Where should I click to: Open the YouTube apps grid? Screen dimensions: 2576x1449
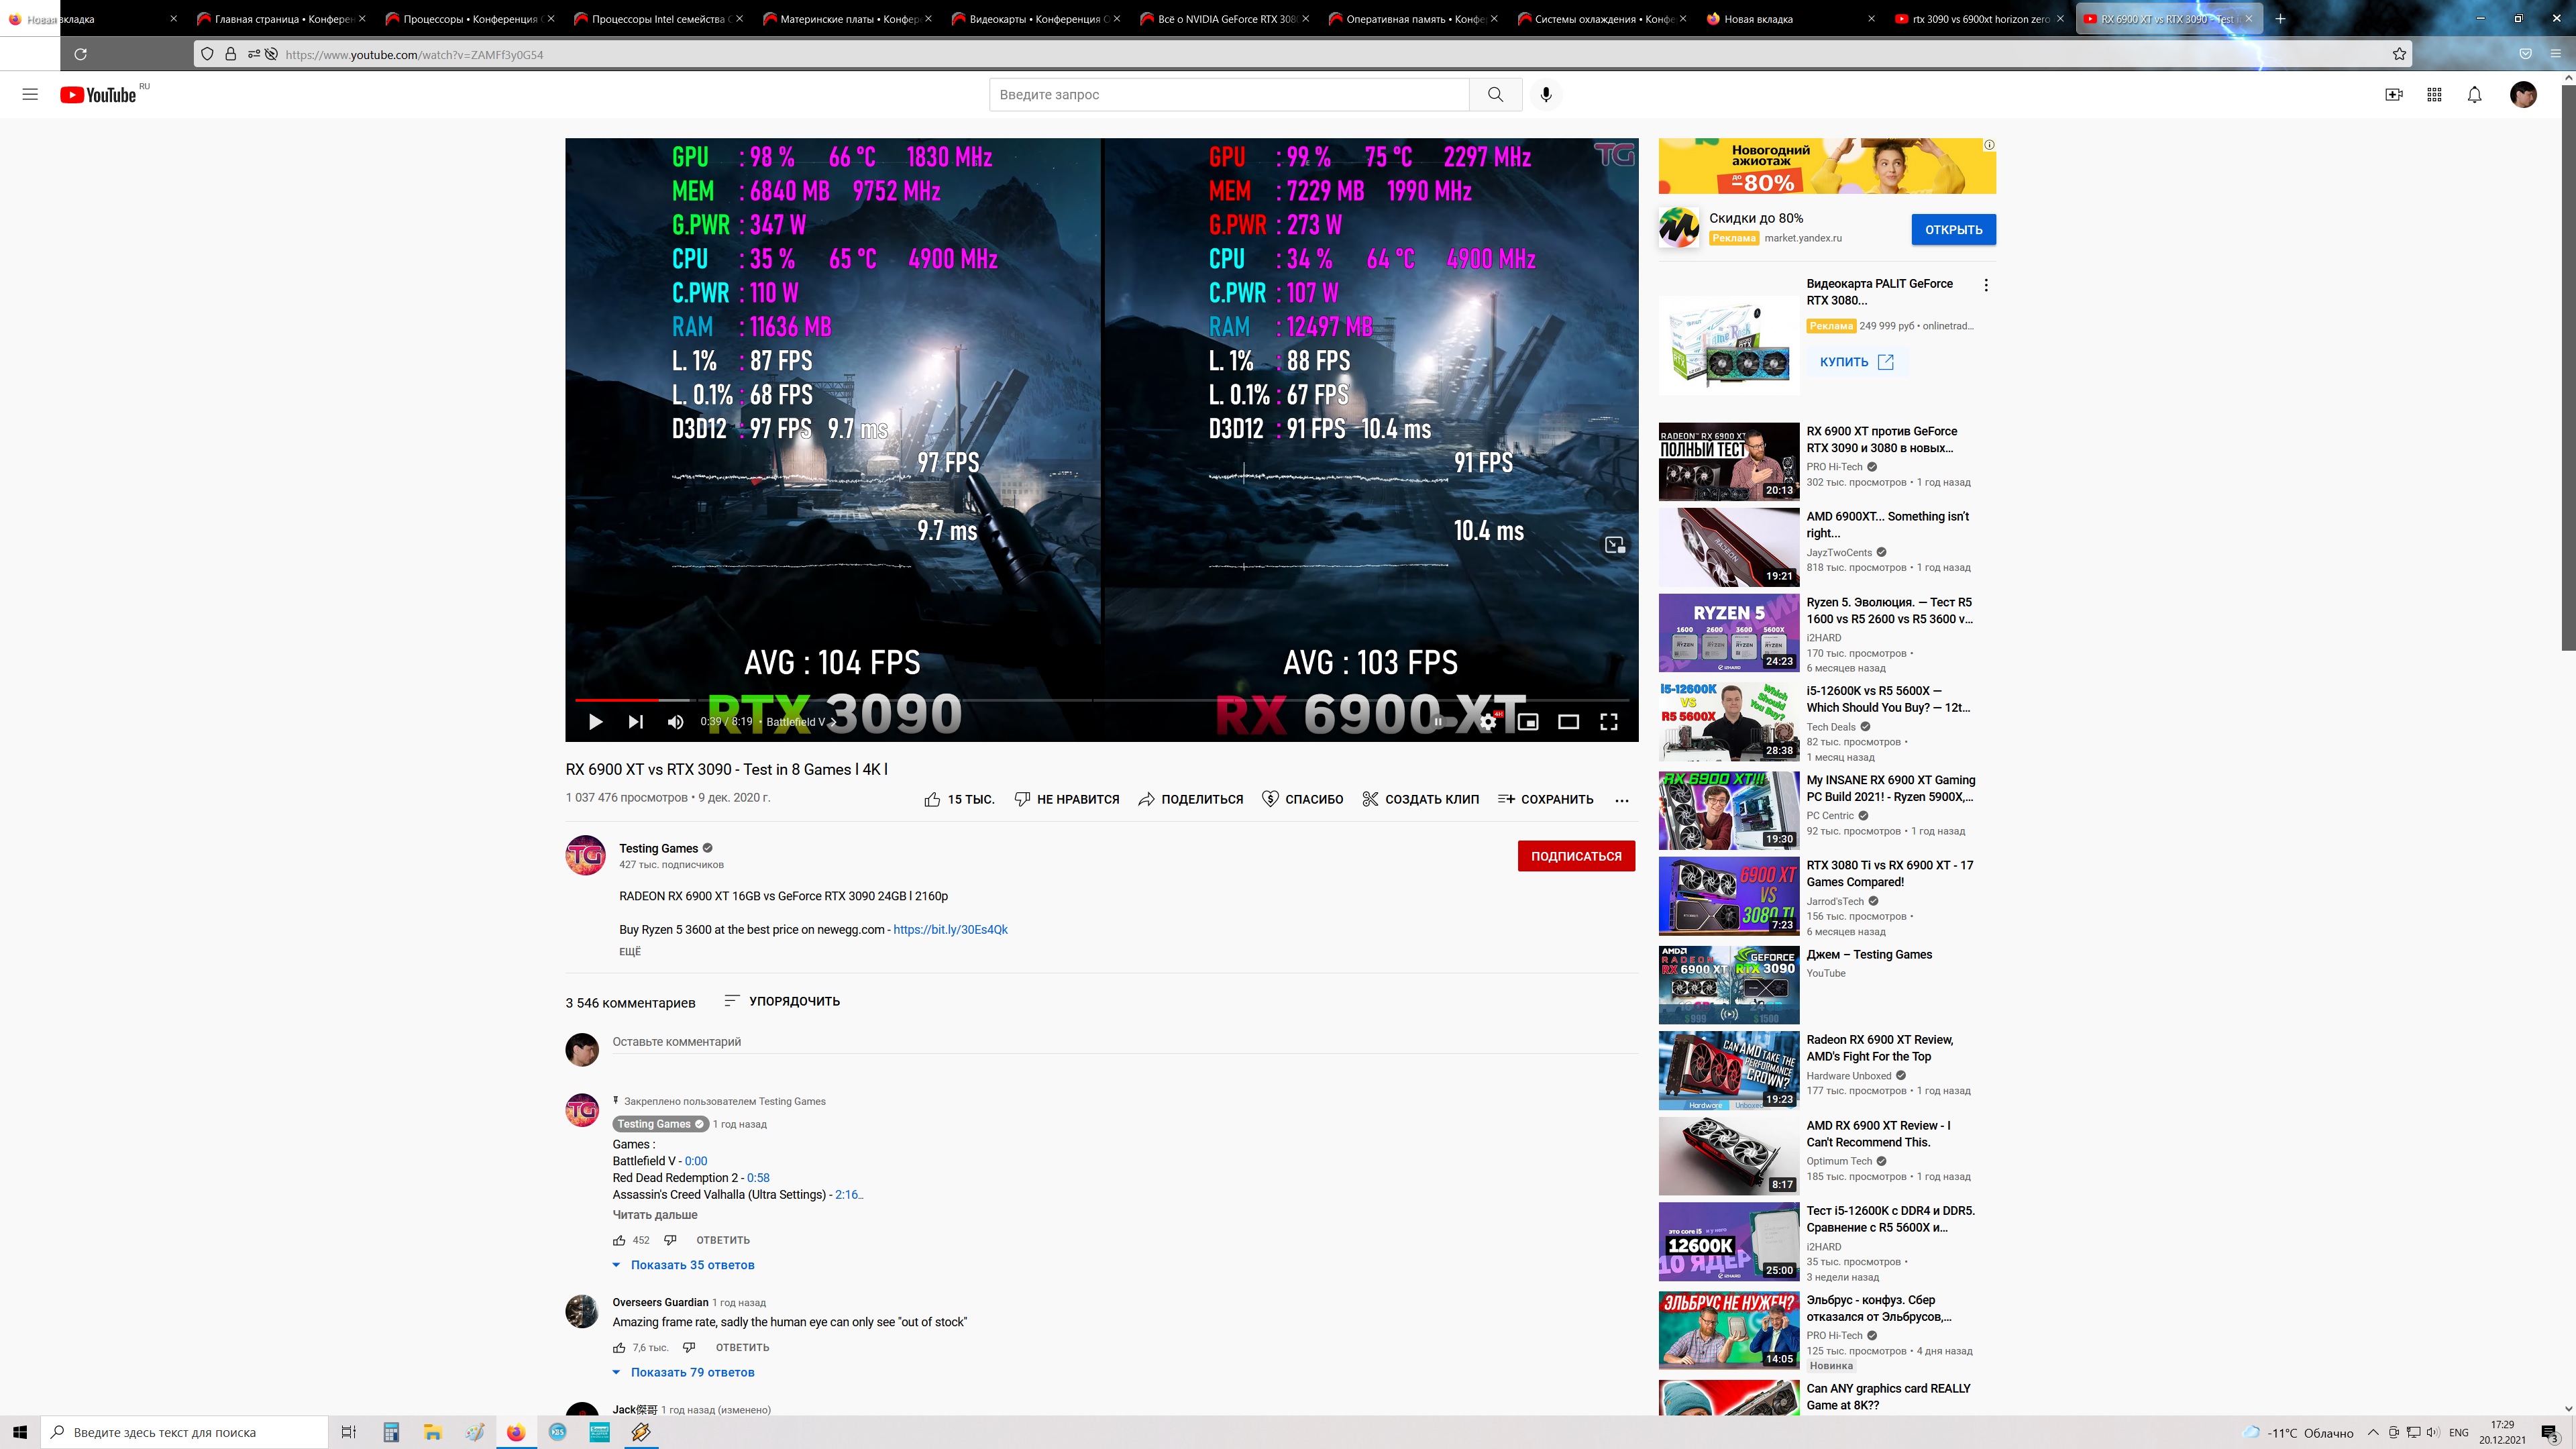click(x=2434, y=94)
